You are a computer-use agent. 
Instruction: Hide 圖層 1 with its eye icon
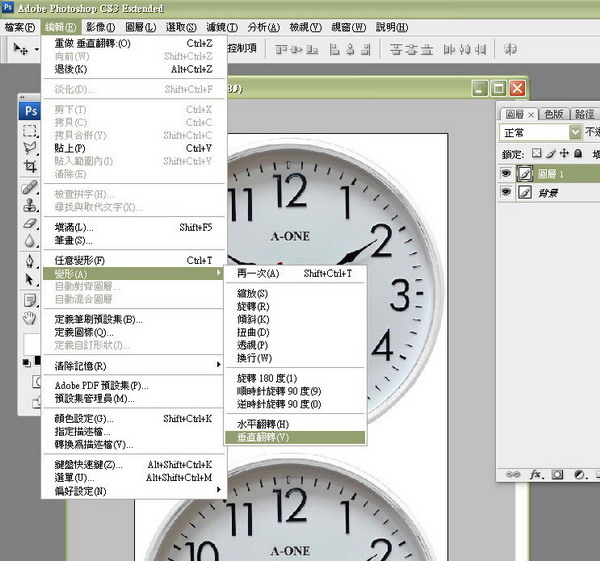[506, 173]
